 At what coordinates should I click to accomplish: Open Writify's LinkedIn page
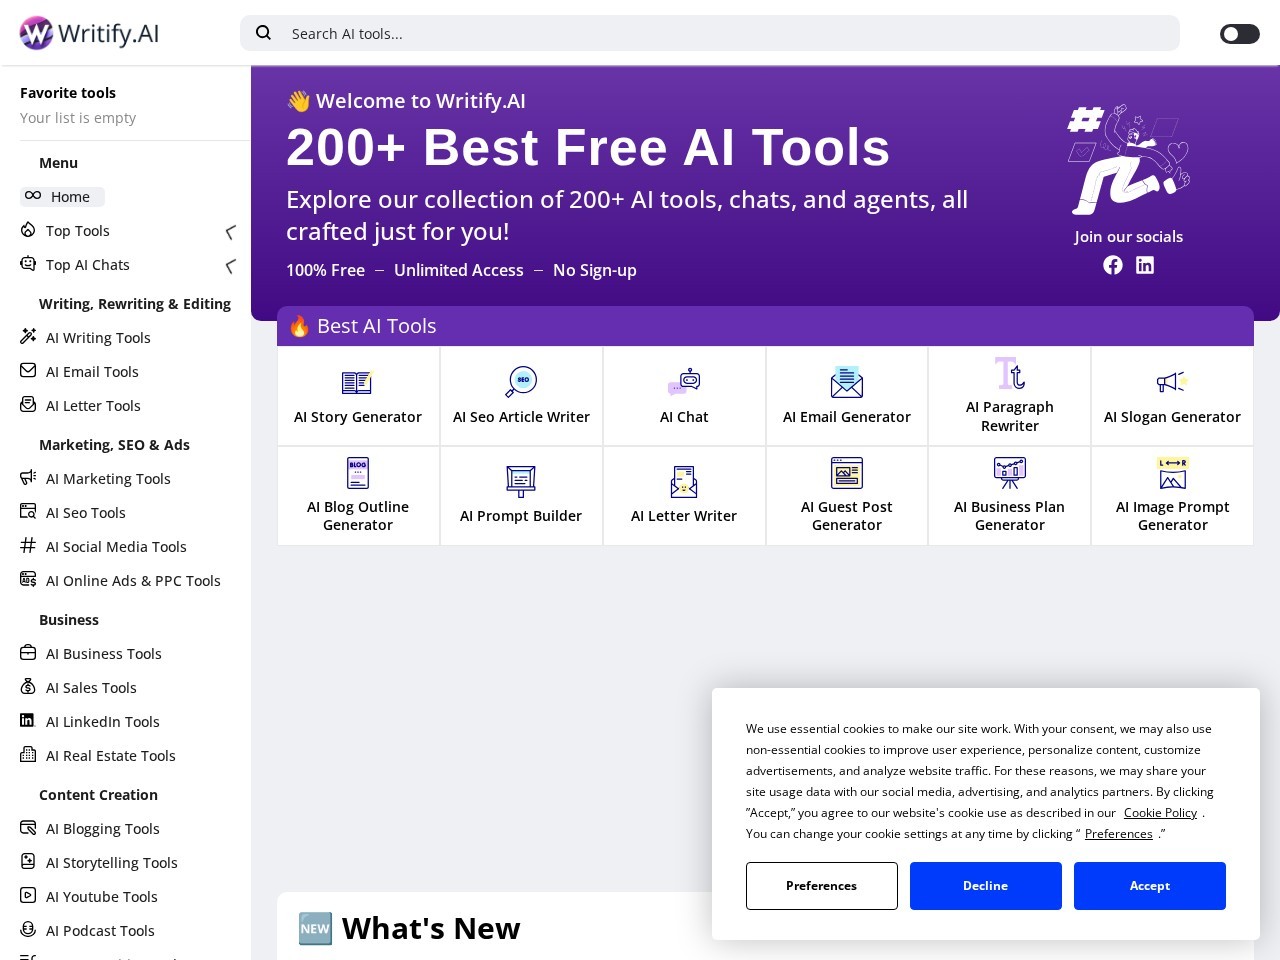1145,265
